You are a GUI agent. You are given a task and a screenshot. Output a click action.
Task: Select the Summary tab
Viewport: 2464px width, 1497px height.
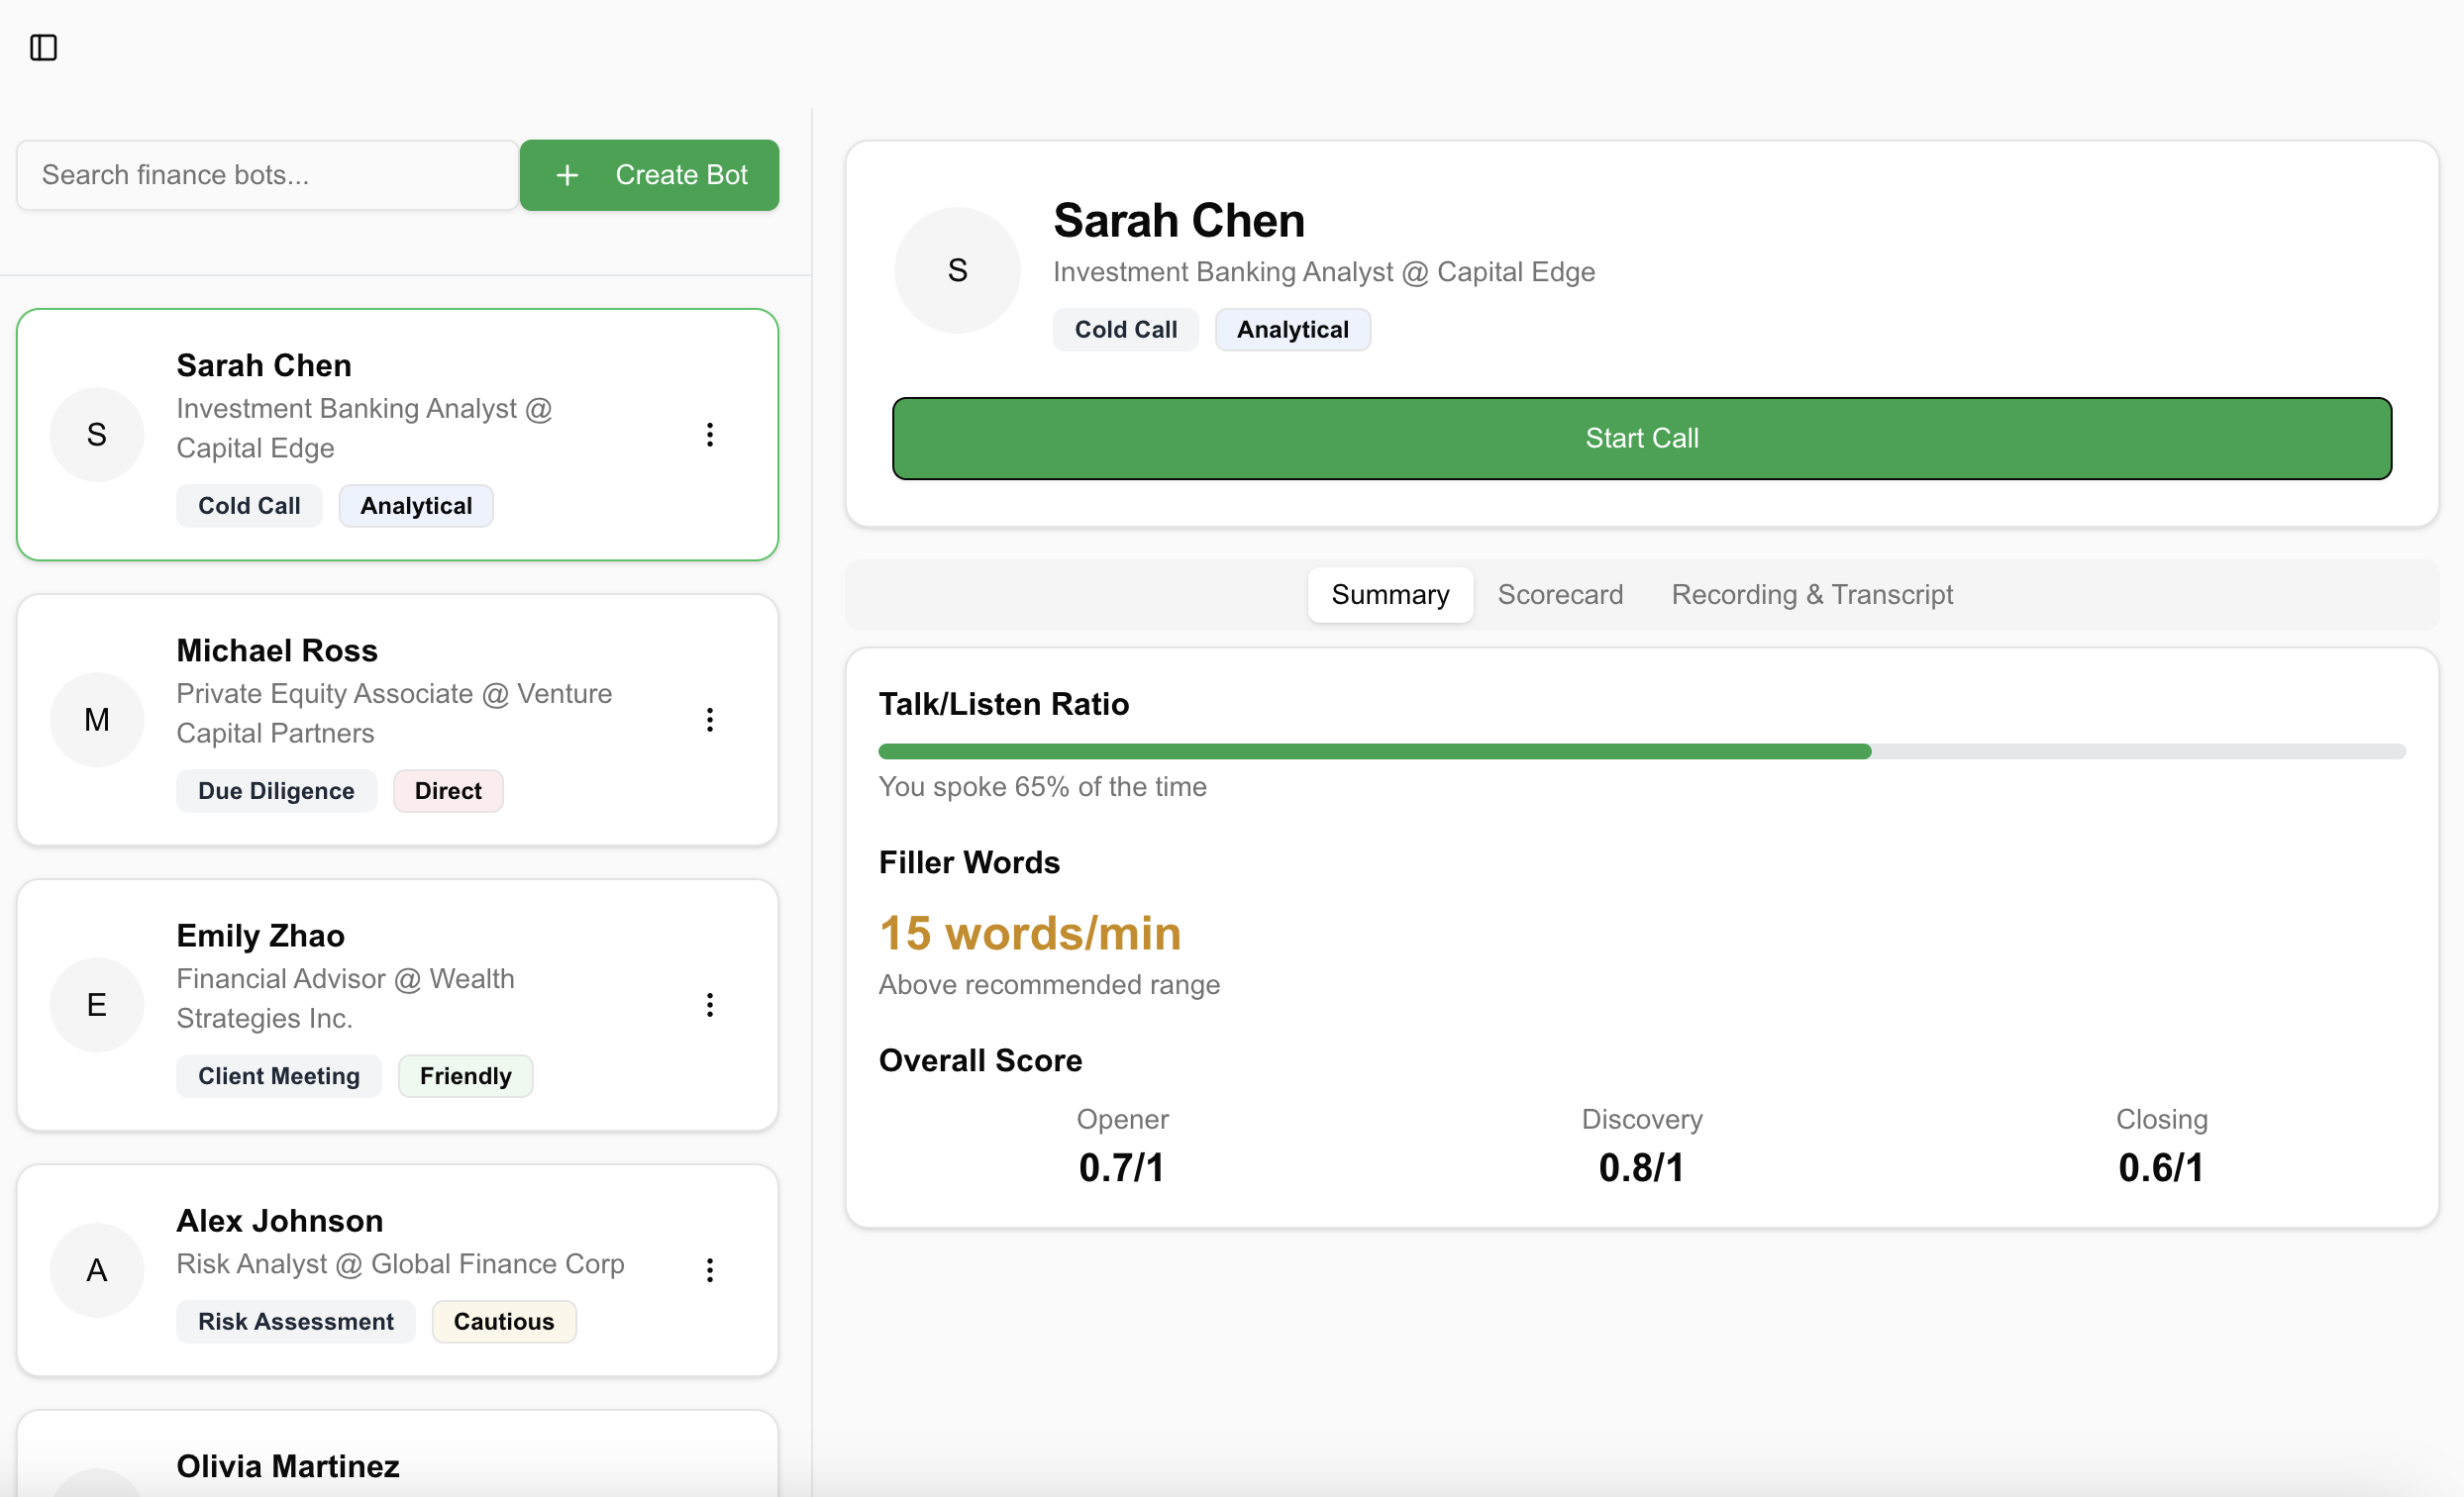pos(1389,595)
